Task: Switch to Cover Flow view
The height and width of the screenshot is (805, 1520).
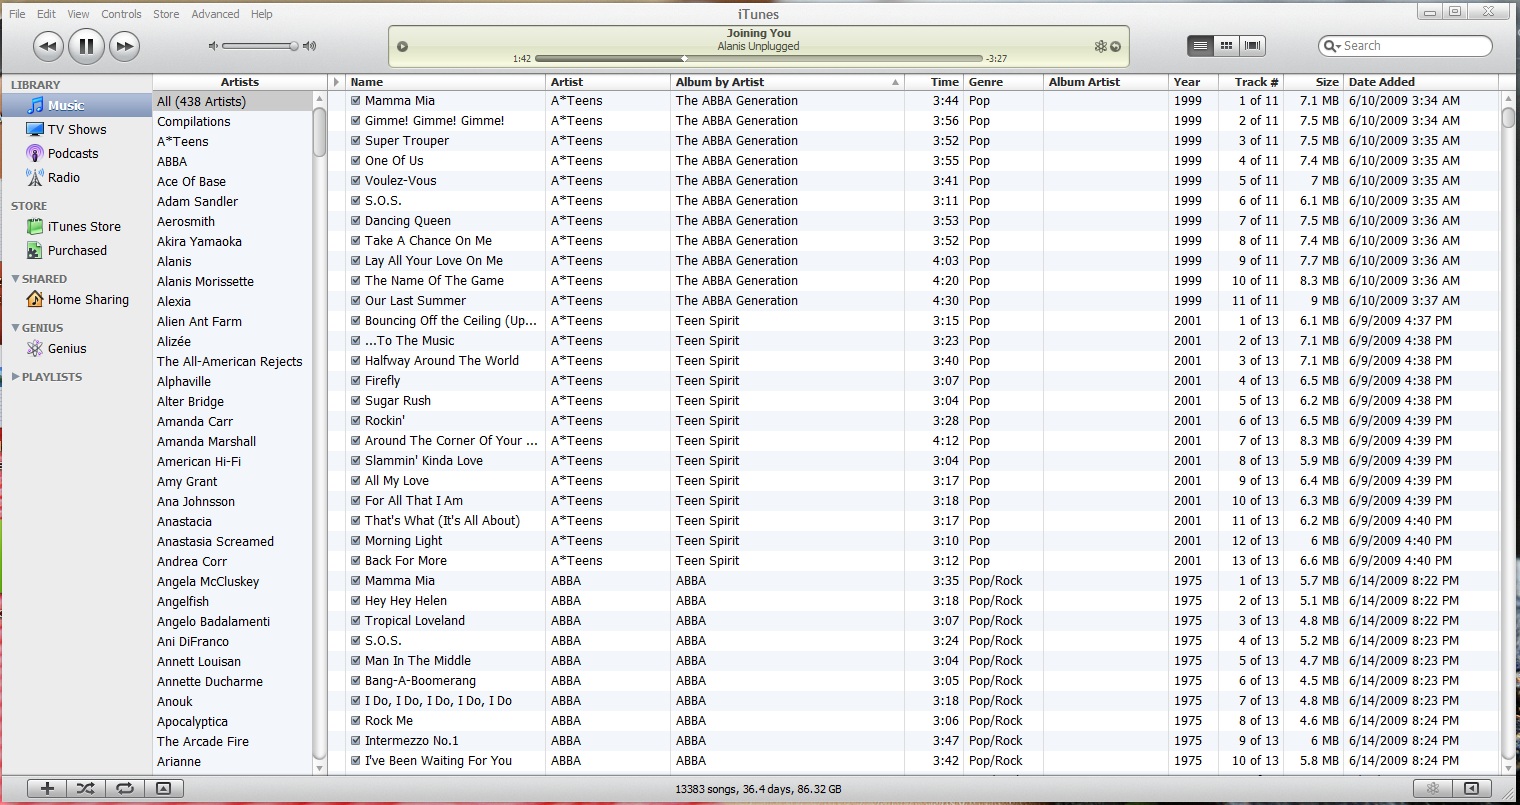Action: pos(1252,46)
